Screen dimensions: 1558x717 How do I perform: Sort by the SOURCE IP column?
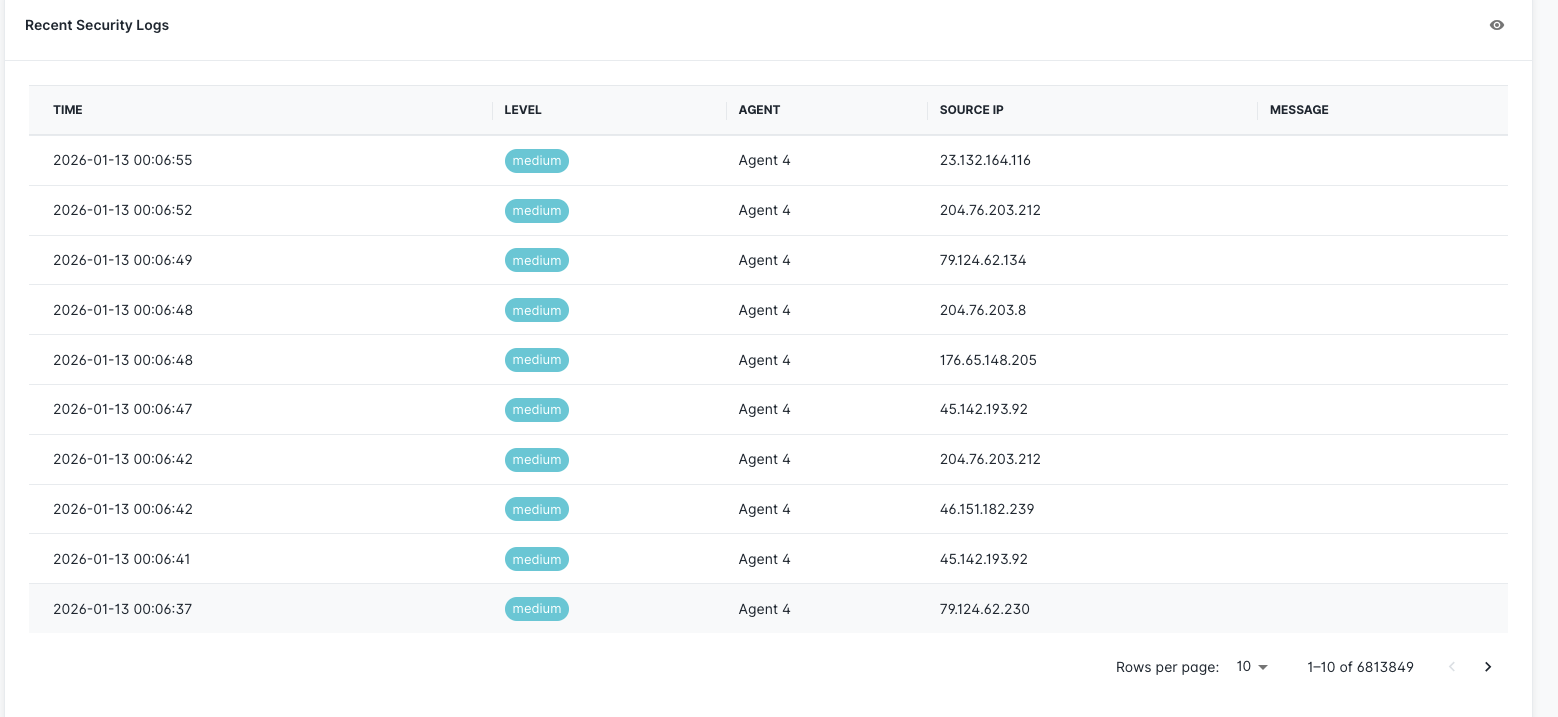coord(971,110)
